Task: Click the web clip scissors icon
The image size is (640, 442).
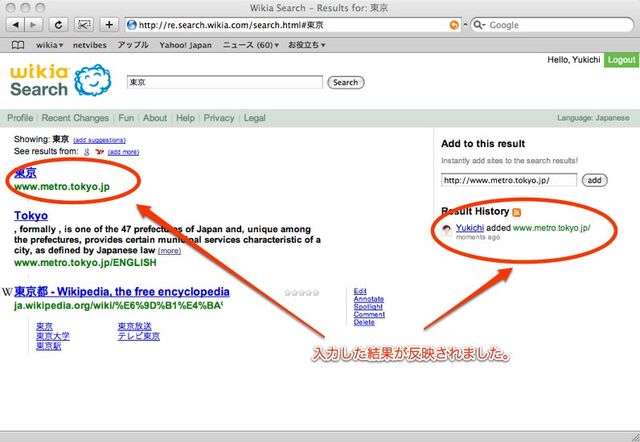Action: coord(84,25)
